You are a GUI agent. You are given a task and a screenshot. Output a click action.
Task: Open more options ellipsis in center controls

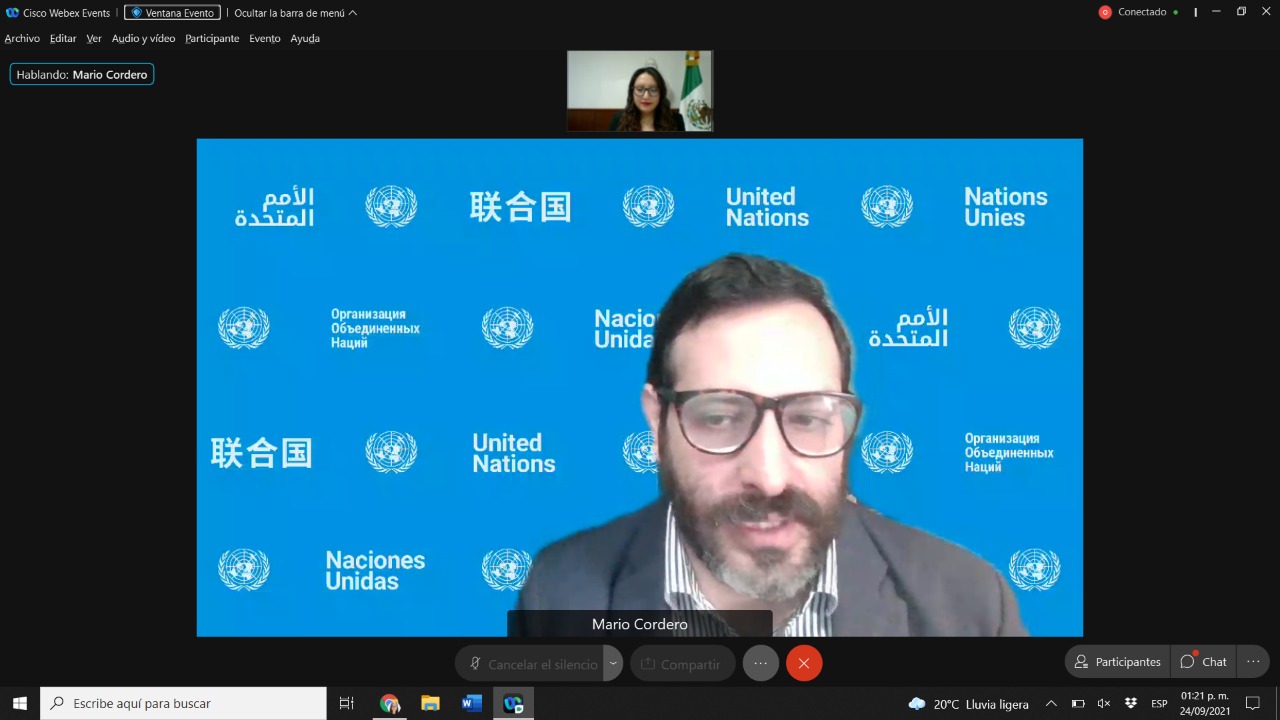point(761,663)
